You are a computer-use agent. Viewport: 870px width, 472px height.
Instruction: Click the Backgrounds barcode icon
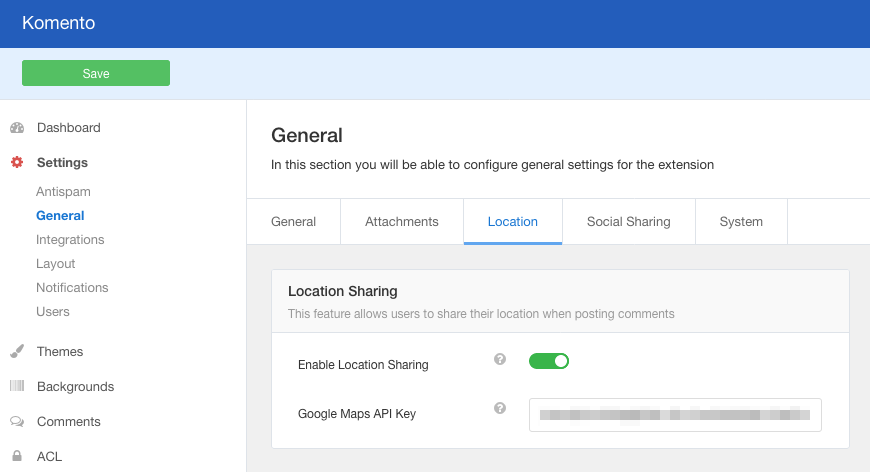pos(17,385)
